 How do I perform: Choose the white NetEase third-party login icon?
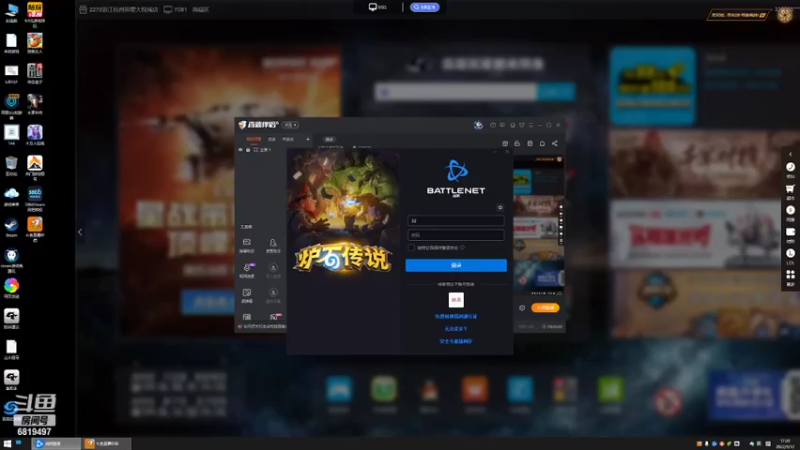tap(456, 299)
